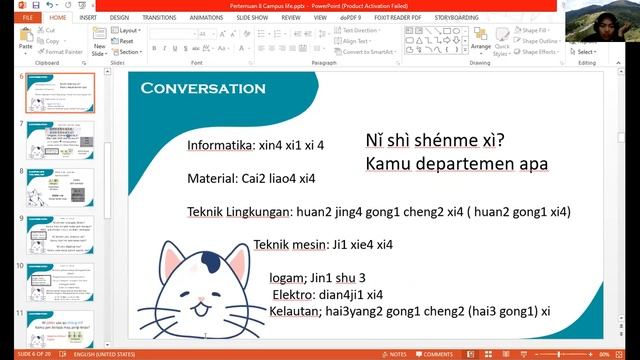Open the FILE tab

(x=28, y=18)
